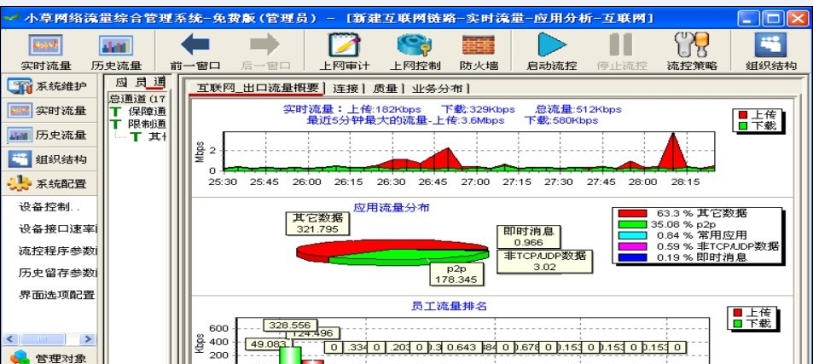Open the 流控程序参数 configuration entry
The width and height of the screenshot is (813, 364).
tap(58, 251)
